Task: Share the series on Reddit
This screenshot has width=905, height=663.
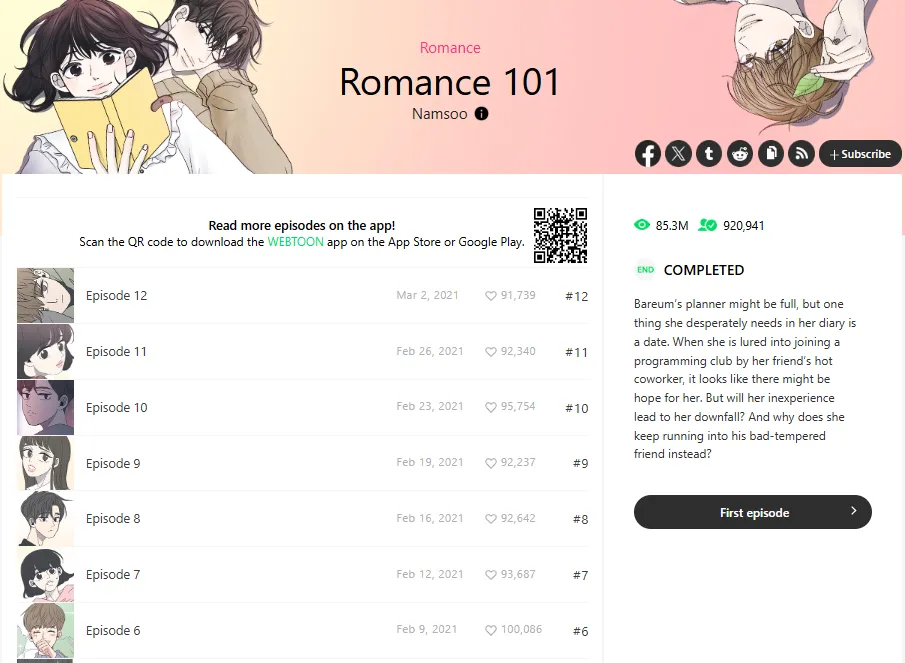Action: coord(740,153)
